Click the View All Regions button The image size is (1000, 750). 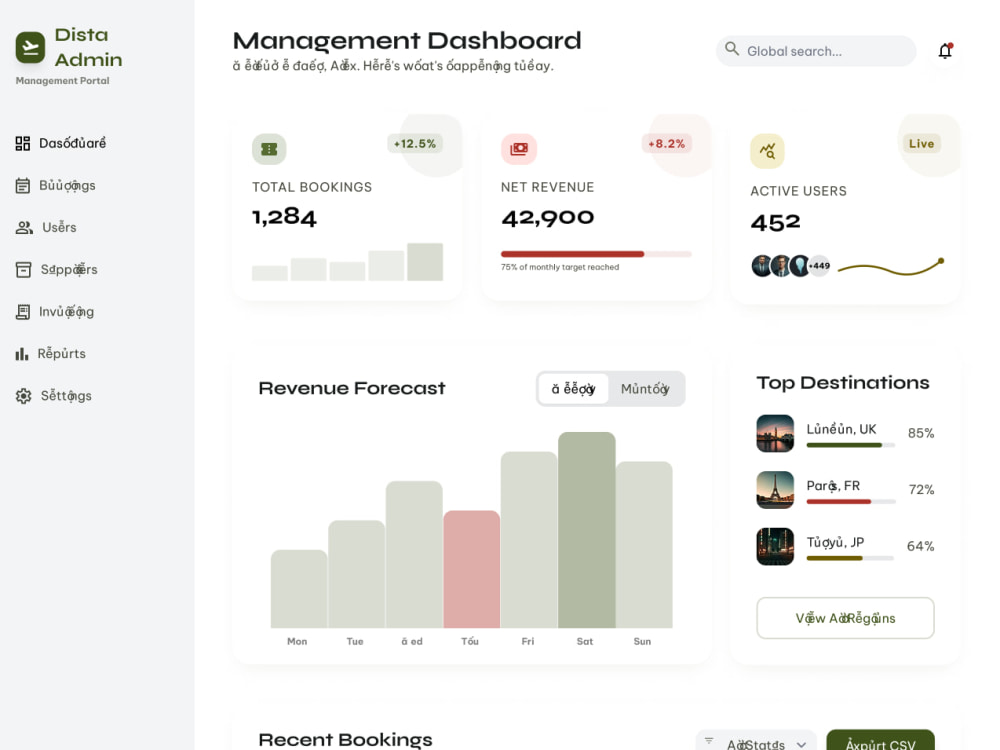point(845,618)
